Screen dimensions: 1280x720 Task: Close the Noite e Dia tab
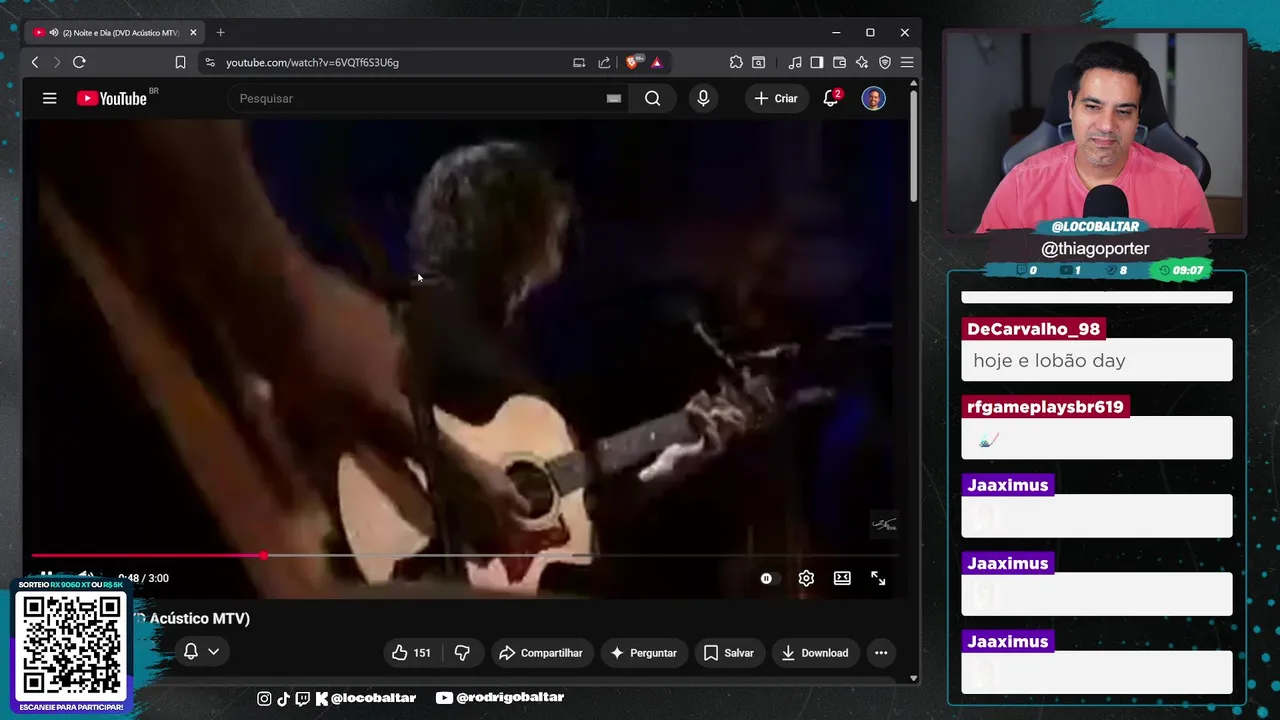click(x=193, y=32)
